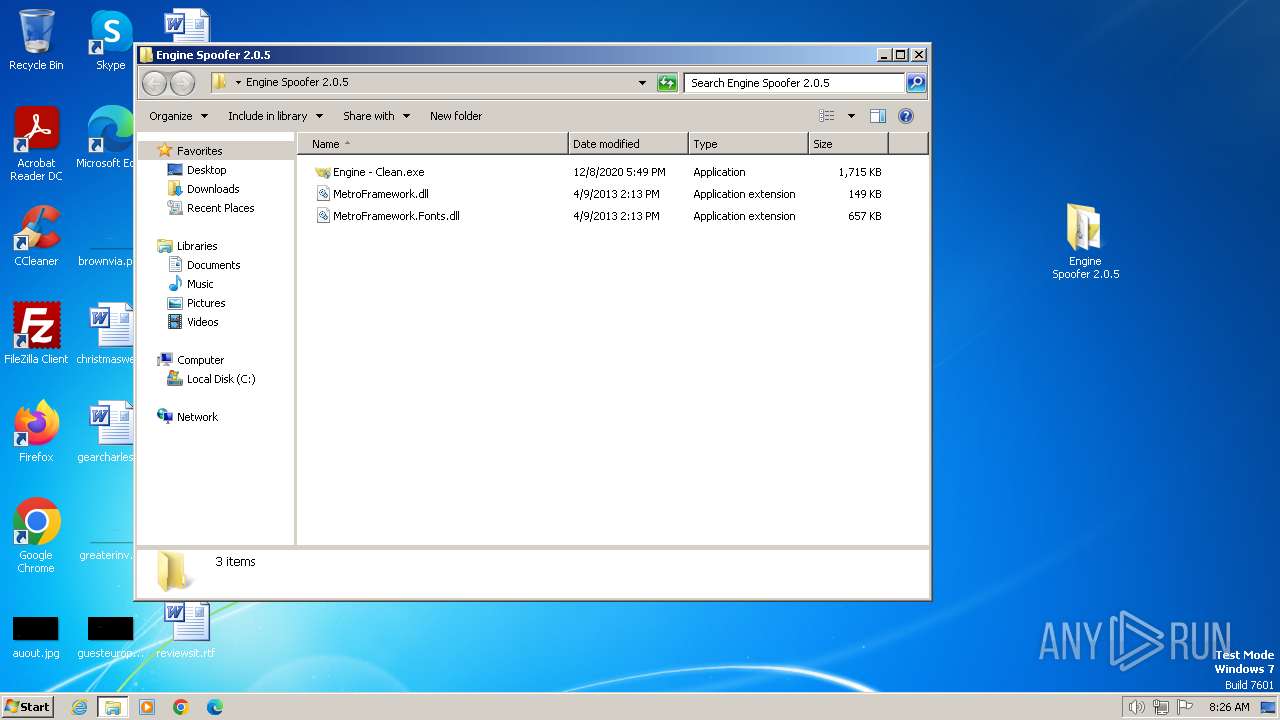Click the search magnifier icon
The width and height of the screenshot is (1280, 720).
point(916,83)
